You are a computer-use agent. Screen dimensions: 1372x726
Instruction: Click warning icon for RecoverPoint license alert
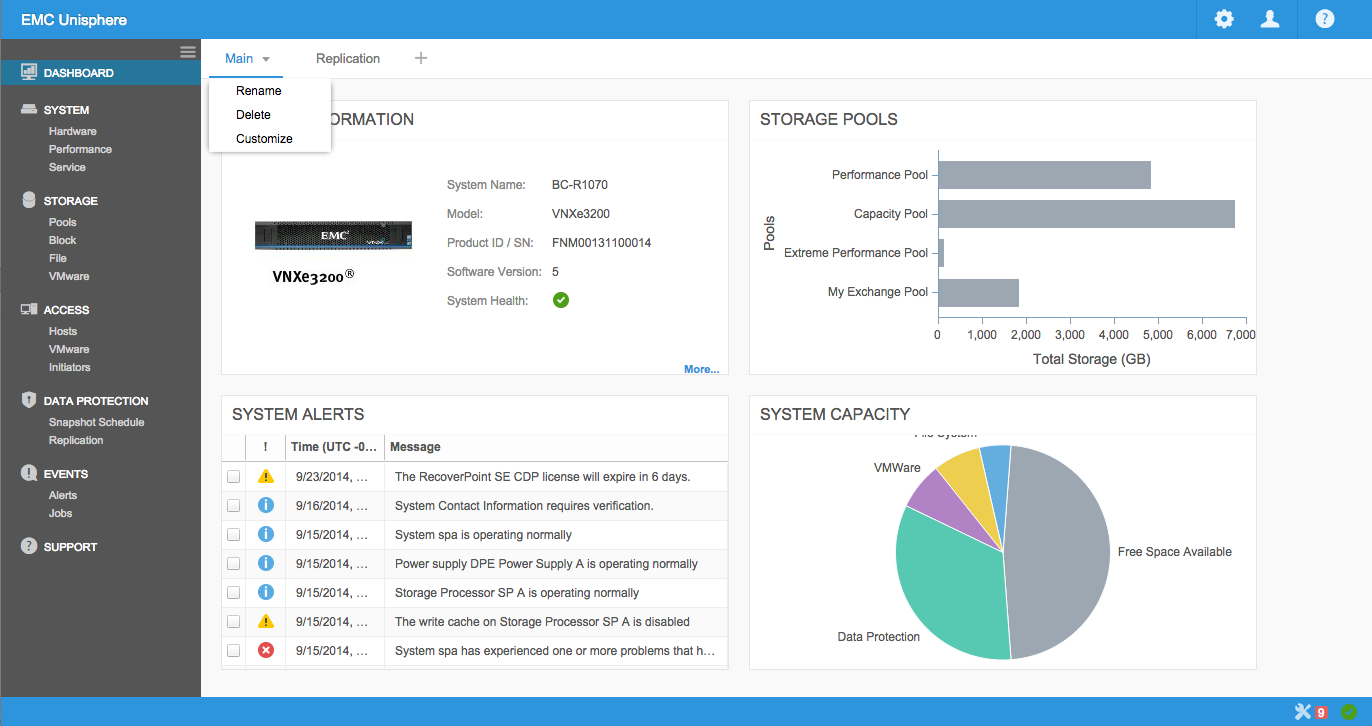click(x=265, y=477)
